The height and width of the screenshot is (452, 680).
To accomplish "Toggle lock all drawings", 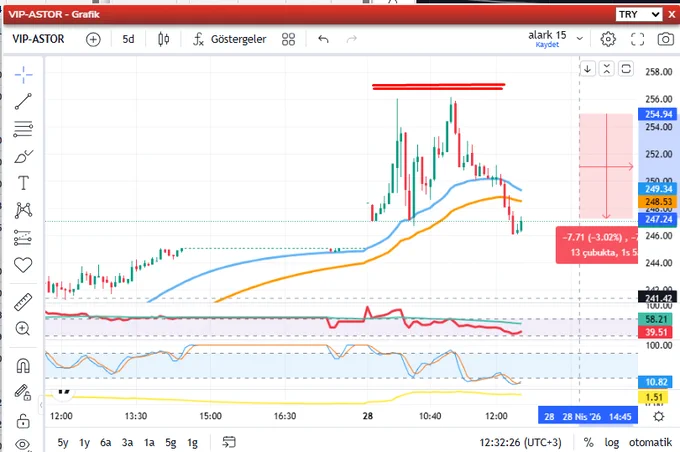I will (23, 421).
